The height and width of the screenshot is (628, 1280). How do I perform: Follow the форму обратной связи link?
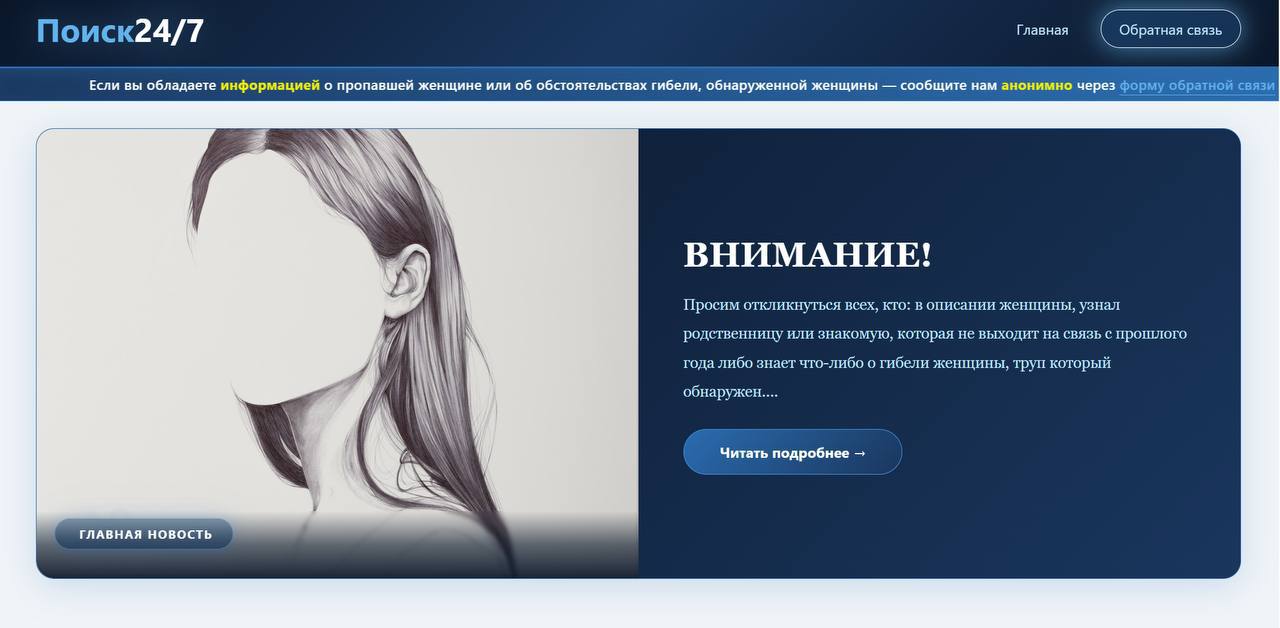coord(1197,85)
